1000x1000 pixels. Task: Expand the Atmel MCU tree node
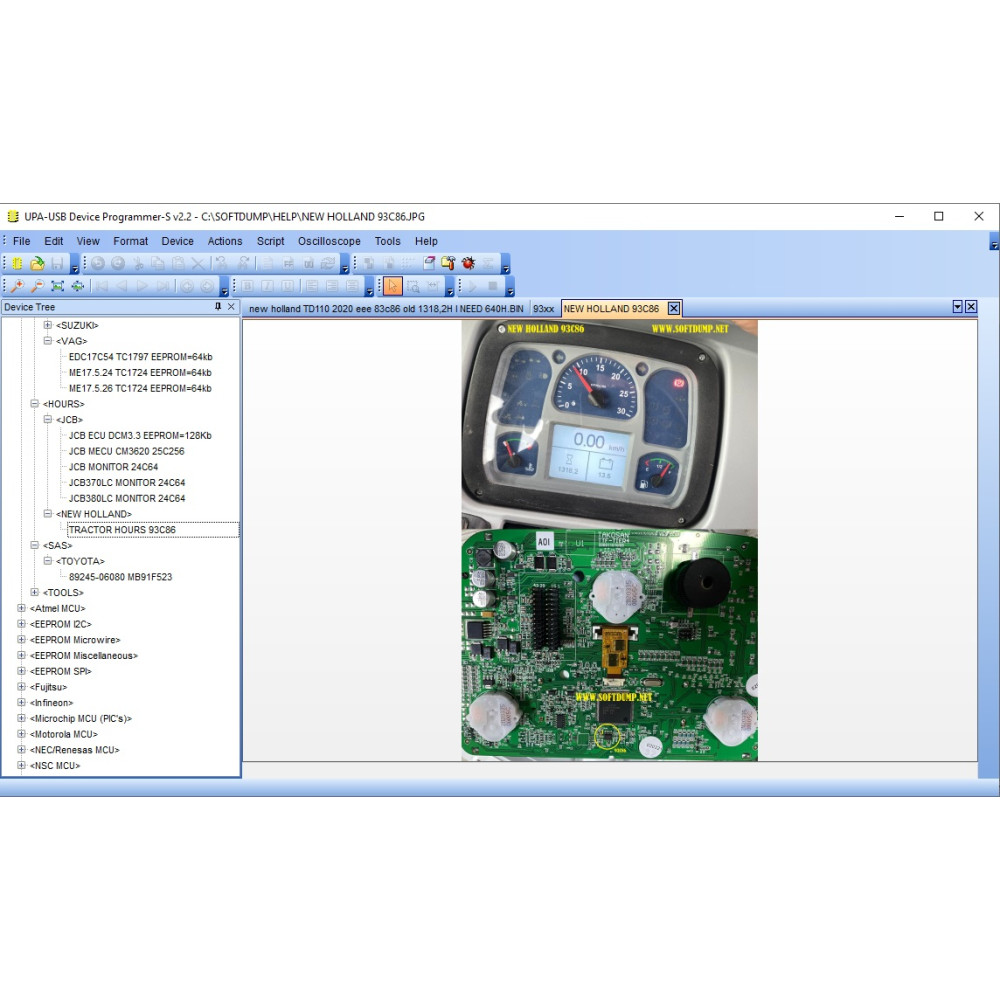click(x=21, y=608)
